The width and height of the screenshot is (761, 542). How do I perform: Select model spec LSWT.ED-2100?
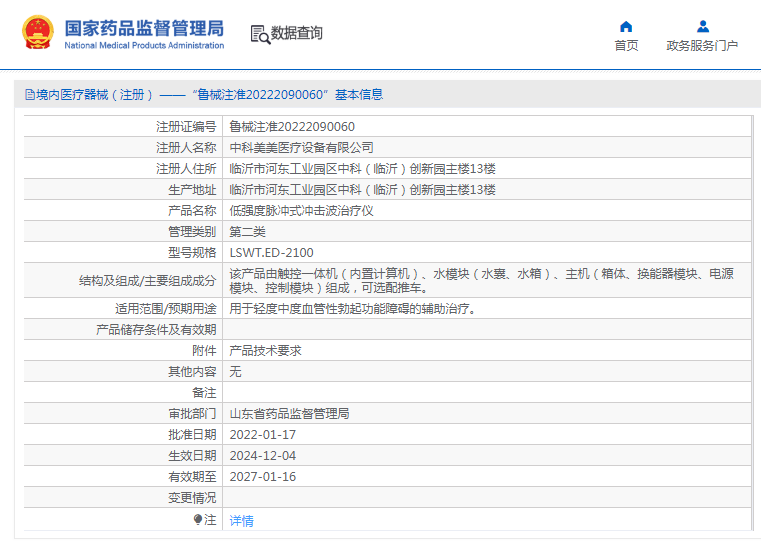point(271,253)
